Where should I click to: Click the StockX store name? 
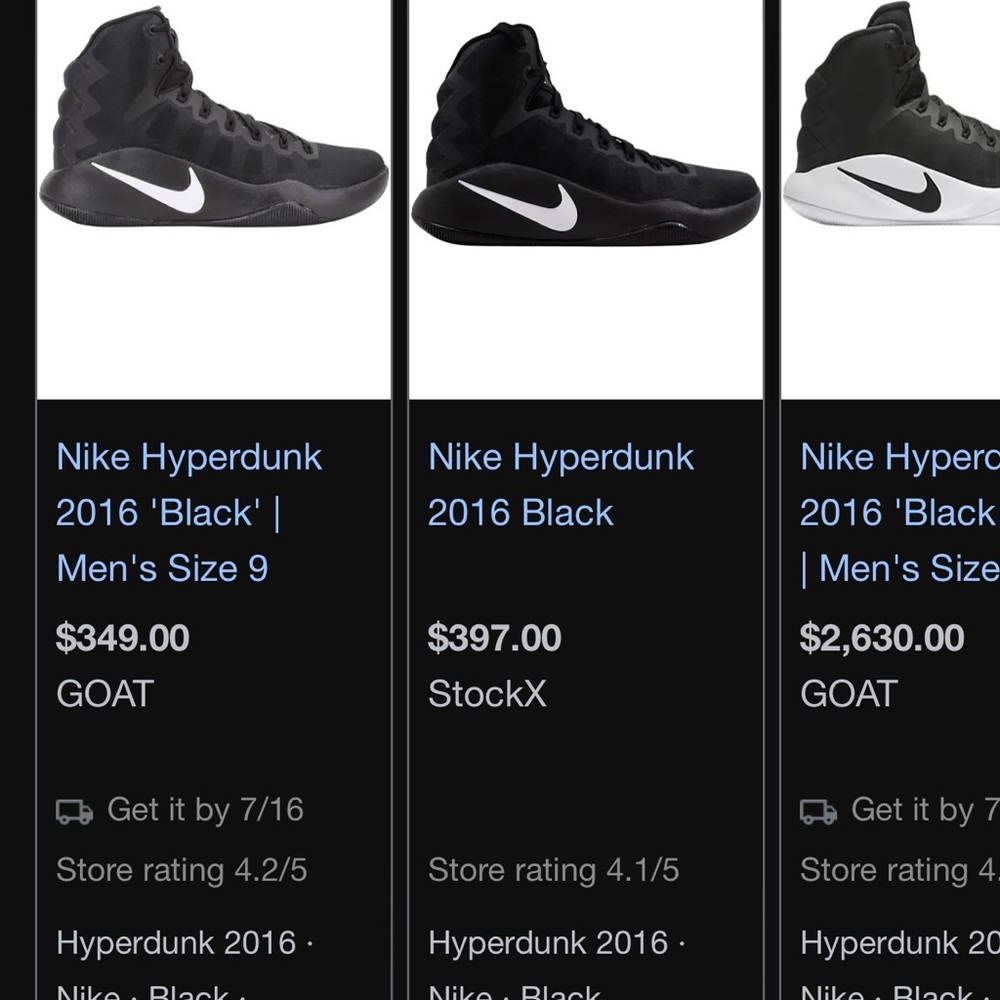click(486, 693)
